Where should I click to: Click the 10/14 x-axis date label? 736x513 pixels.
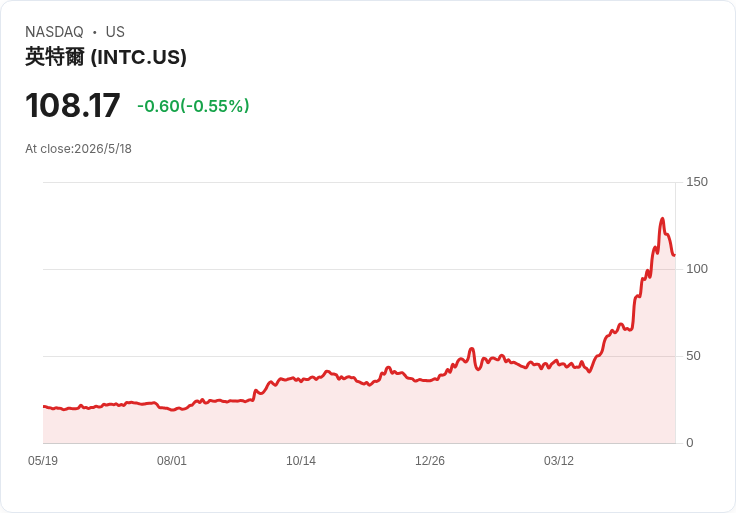[301, 460]
